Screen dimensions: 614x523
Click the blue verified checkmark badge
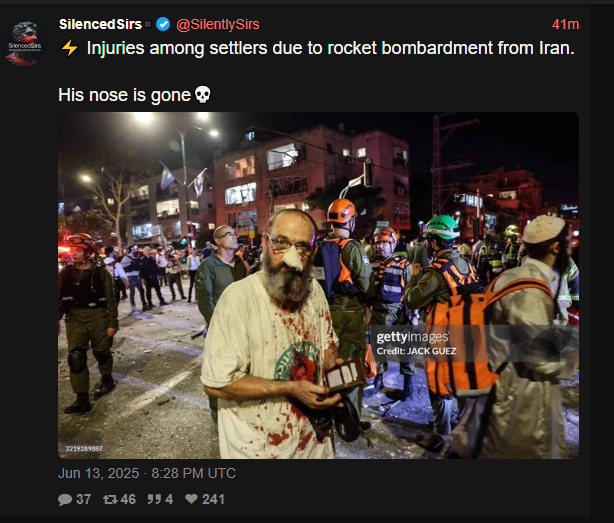163,24
